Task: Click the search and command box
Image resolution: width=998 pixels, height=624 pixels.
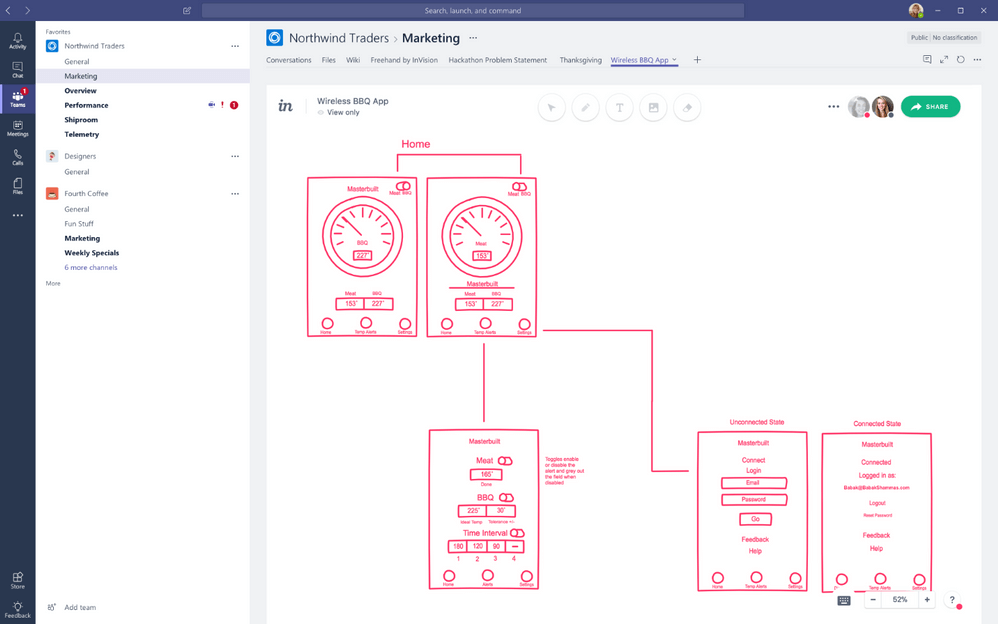Action: [472, 11]
